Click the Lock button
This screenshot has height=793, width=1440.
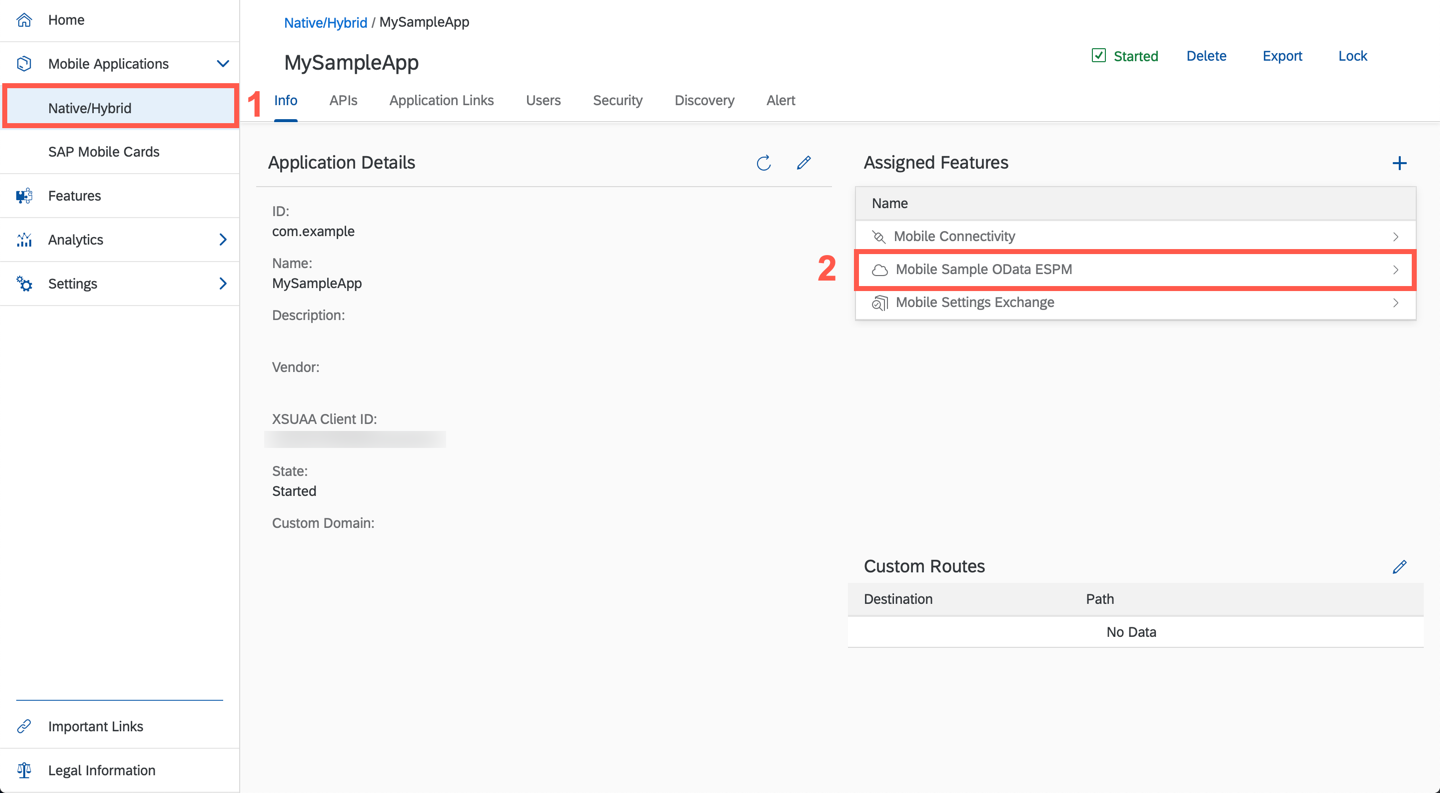(x=1353, y=56)
